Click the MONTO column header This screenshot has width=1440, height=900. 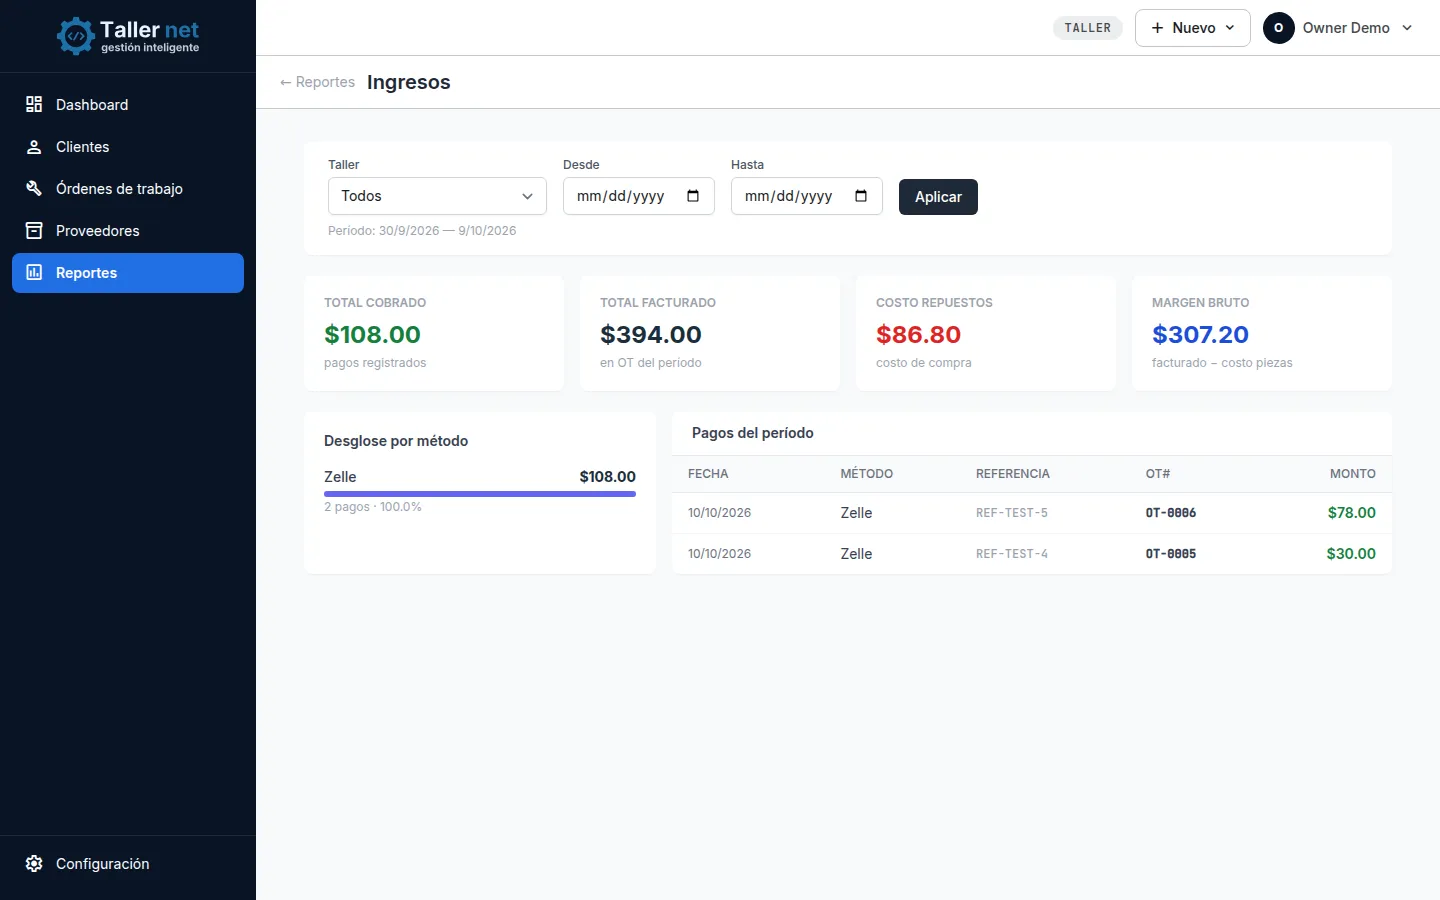1353,474
